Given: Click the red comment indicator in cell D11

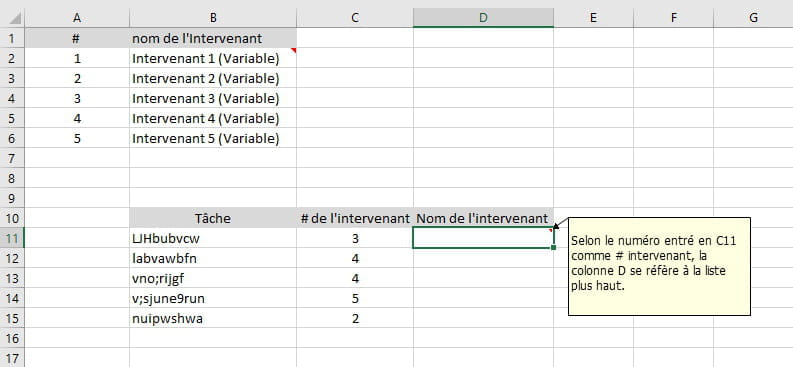Looking at the screenshot, I should (x=551, y=230).
